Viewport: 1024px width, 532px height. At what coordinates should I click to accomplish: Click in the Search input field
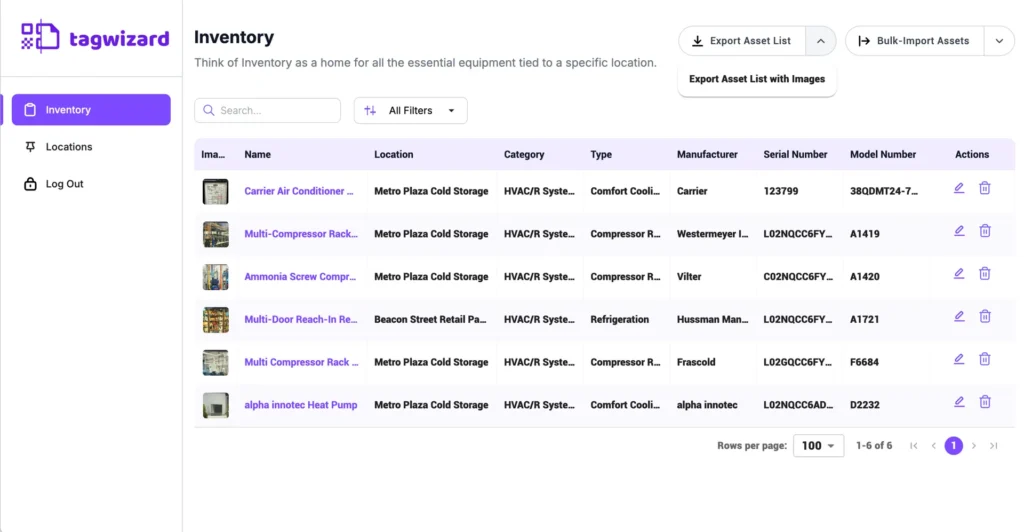[268, 110]
